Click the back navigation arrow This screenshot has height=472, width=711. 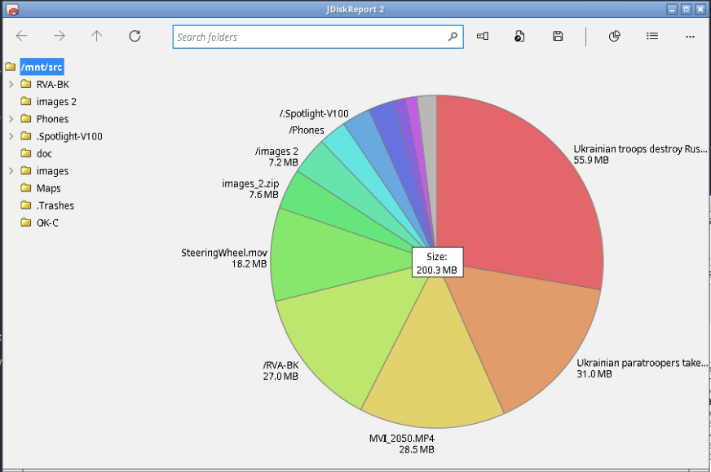click(22, 36)
